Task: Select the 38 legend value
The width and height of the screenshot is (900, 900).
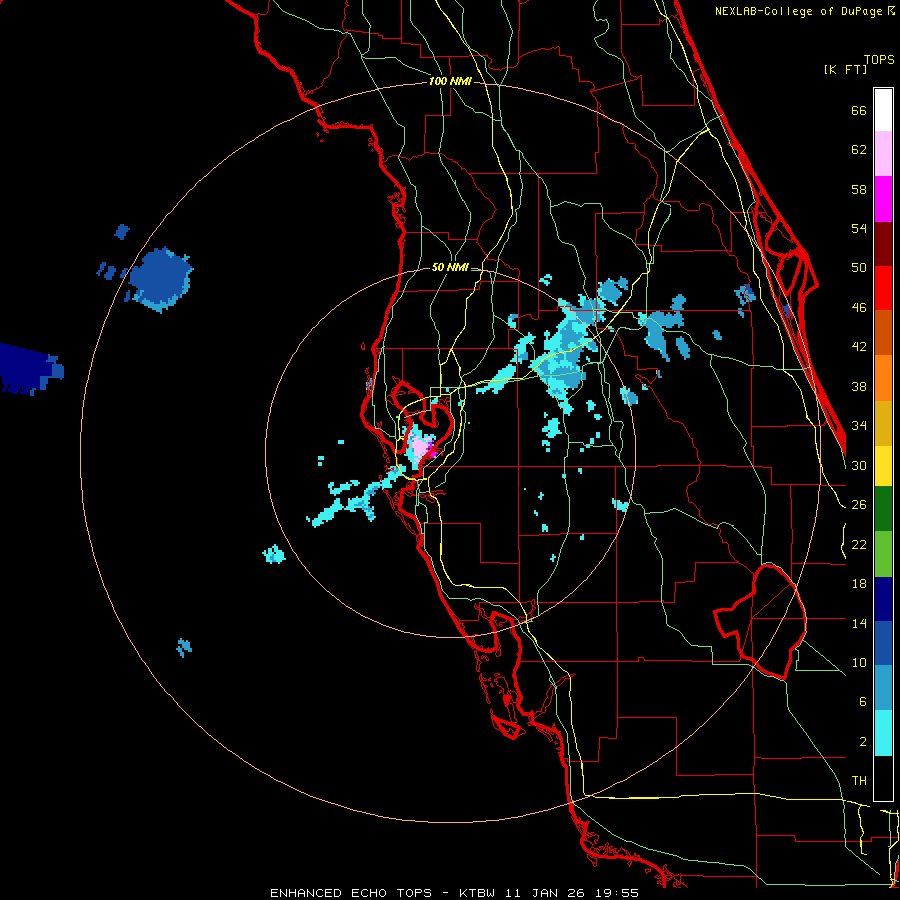Action: (x=859, y=386)
